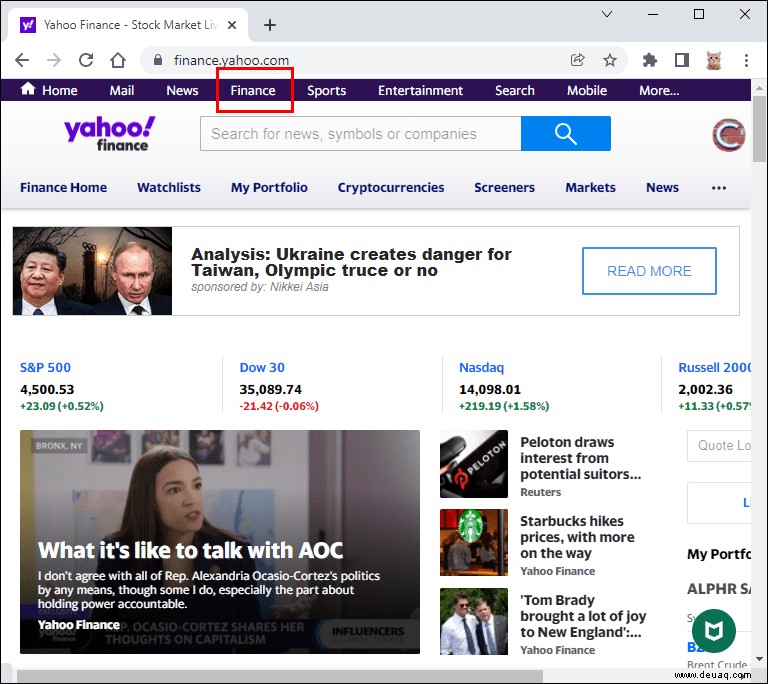Toggle the browser side panel icon

(682, 60)
